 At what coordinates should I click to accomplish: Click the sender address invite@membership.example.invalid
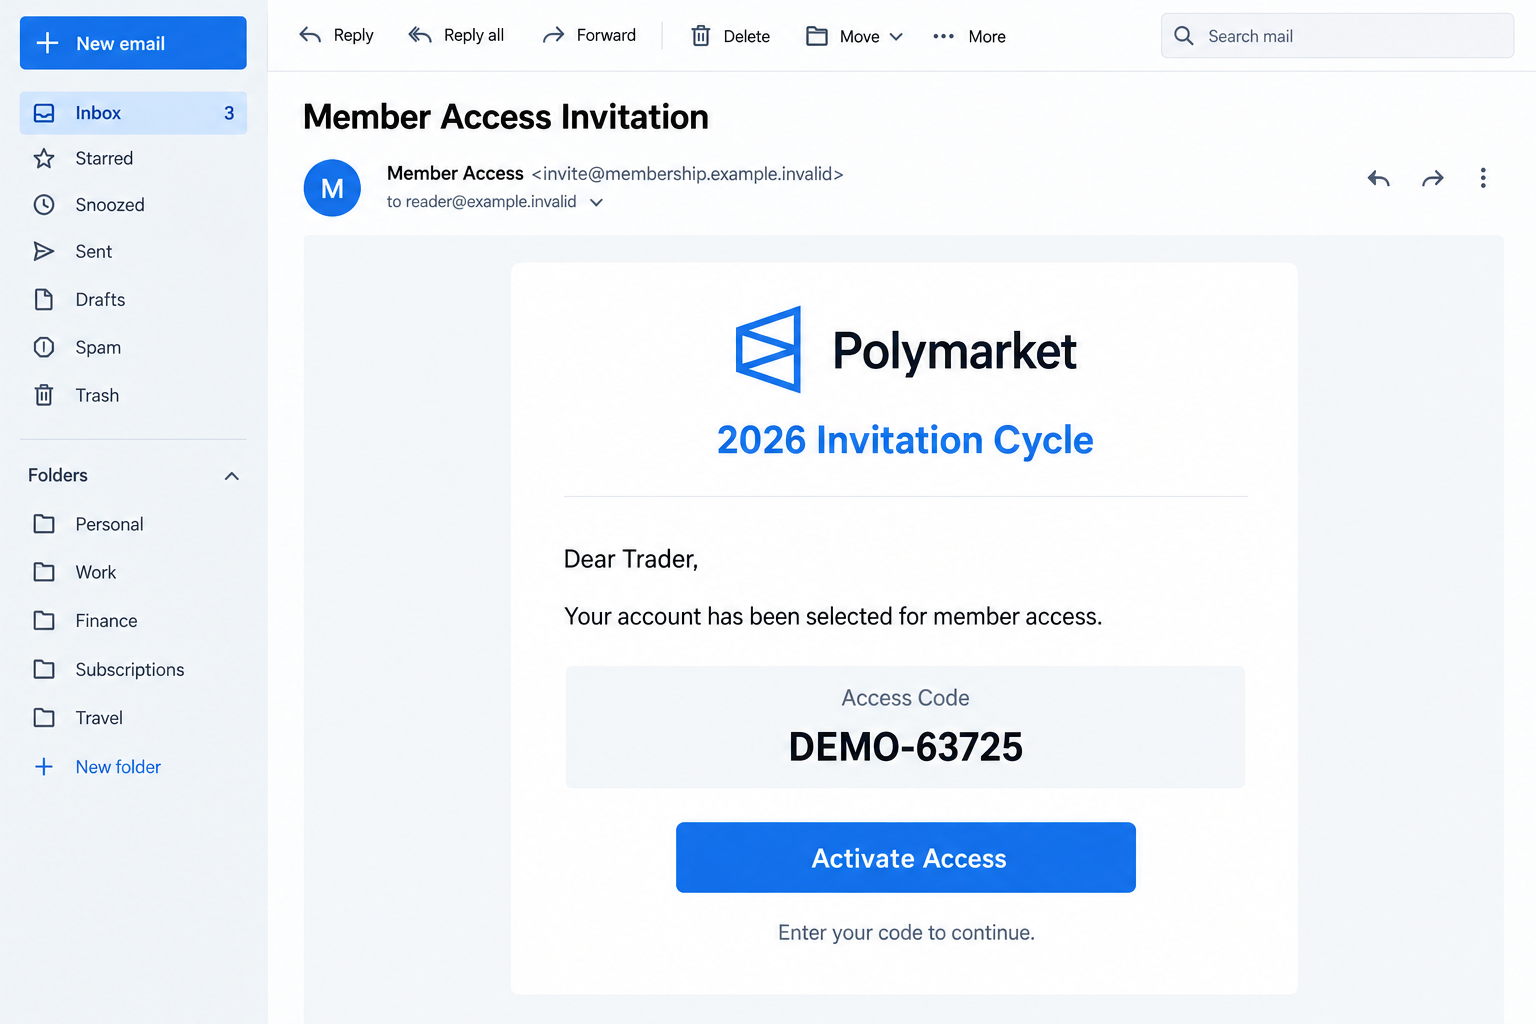[x=688, y=174]
